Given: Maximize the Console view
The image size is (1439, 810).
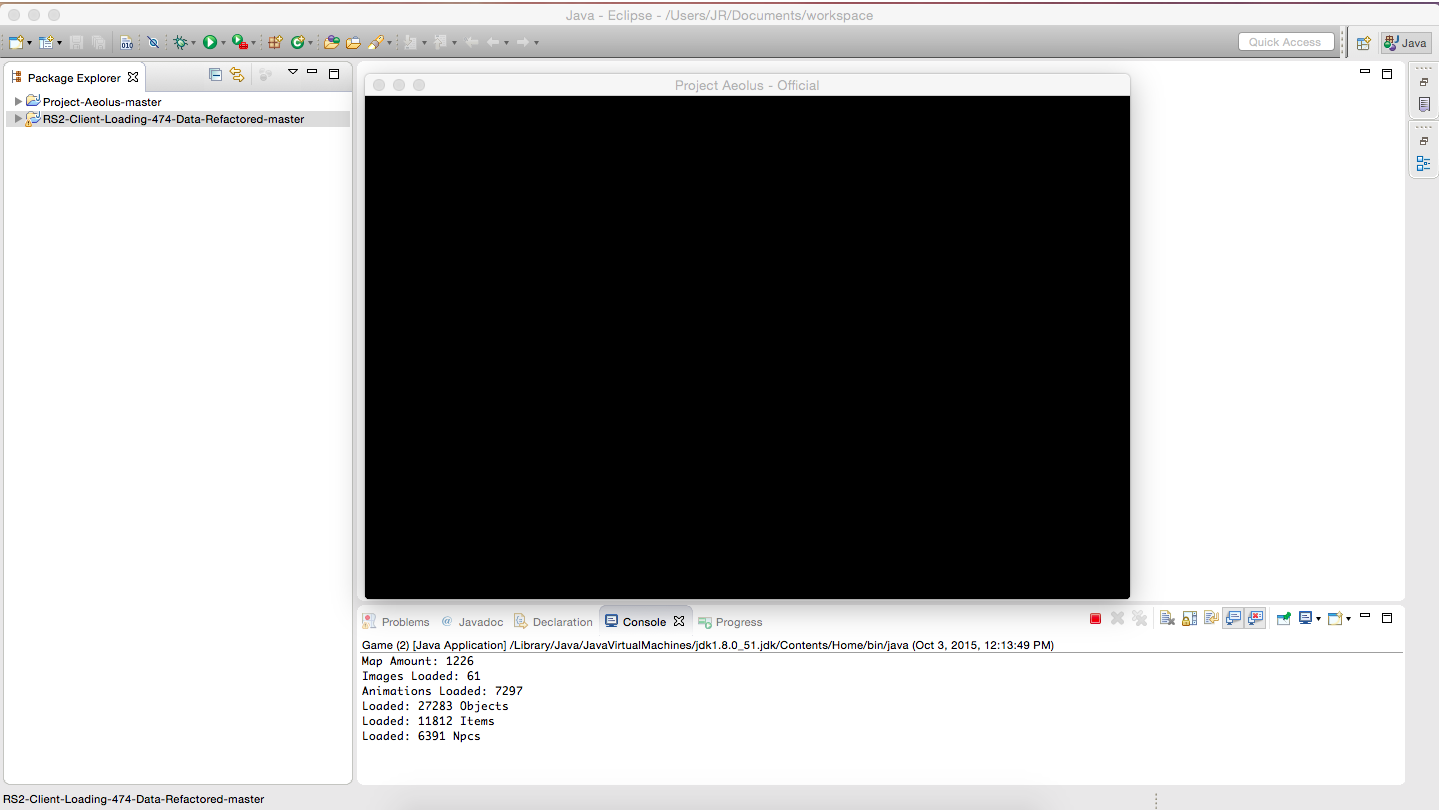Looking at the screenshot, I should [x=1387, y=618].
